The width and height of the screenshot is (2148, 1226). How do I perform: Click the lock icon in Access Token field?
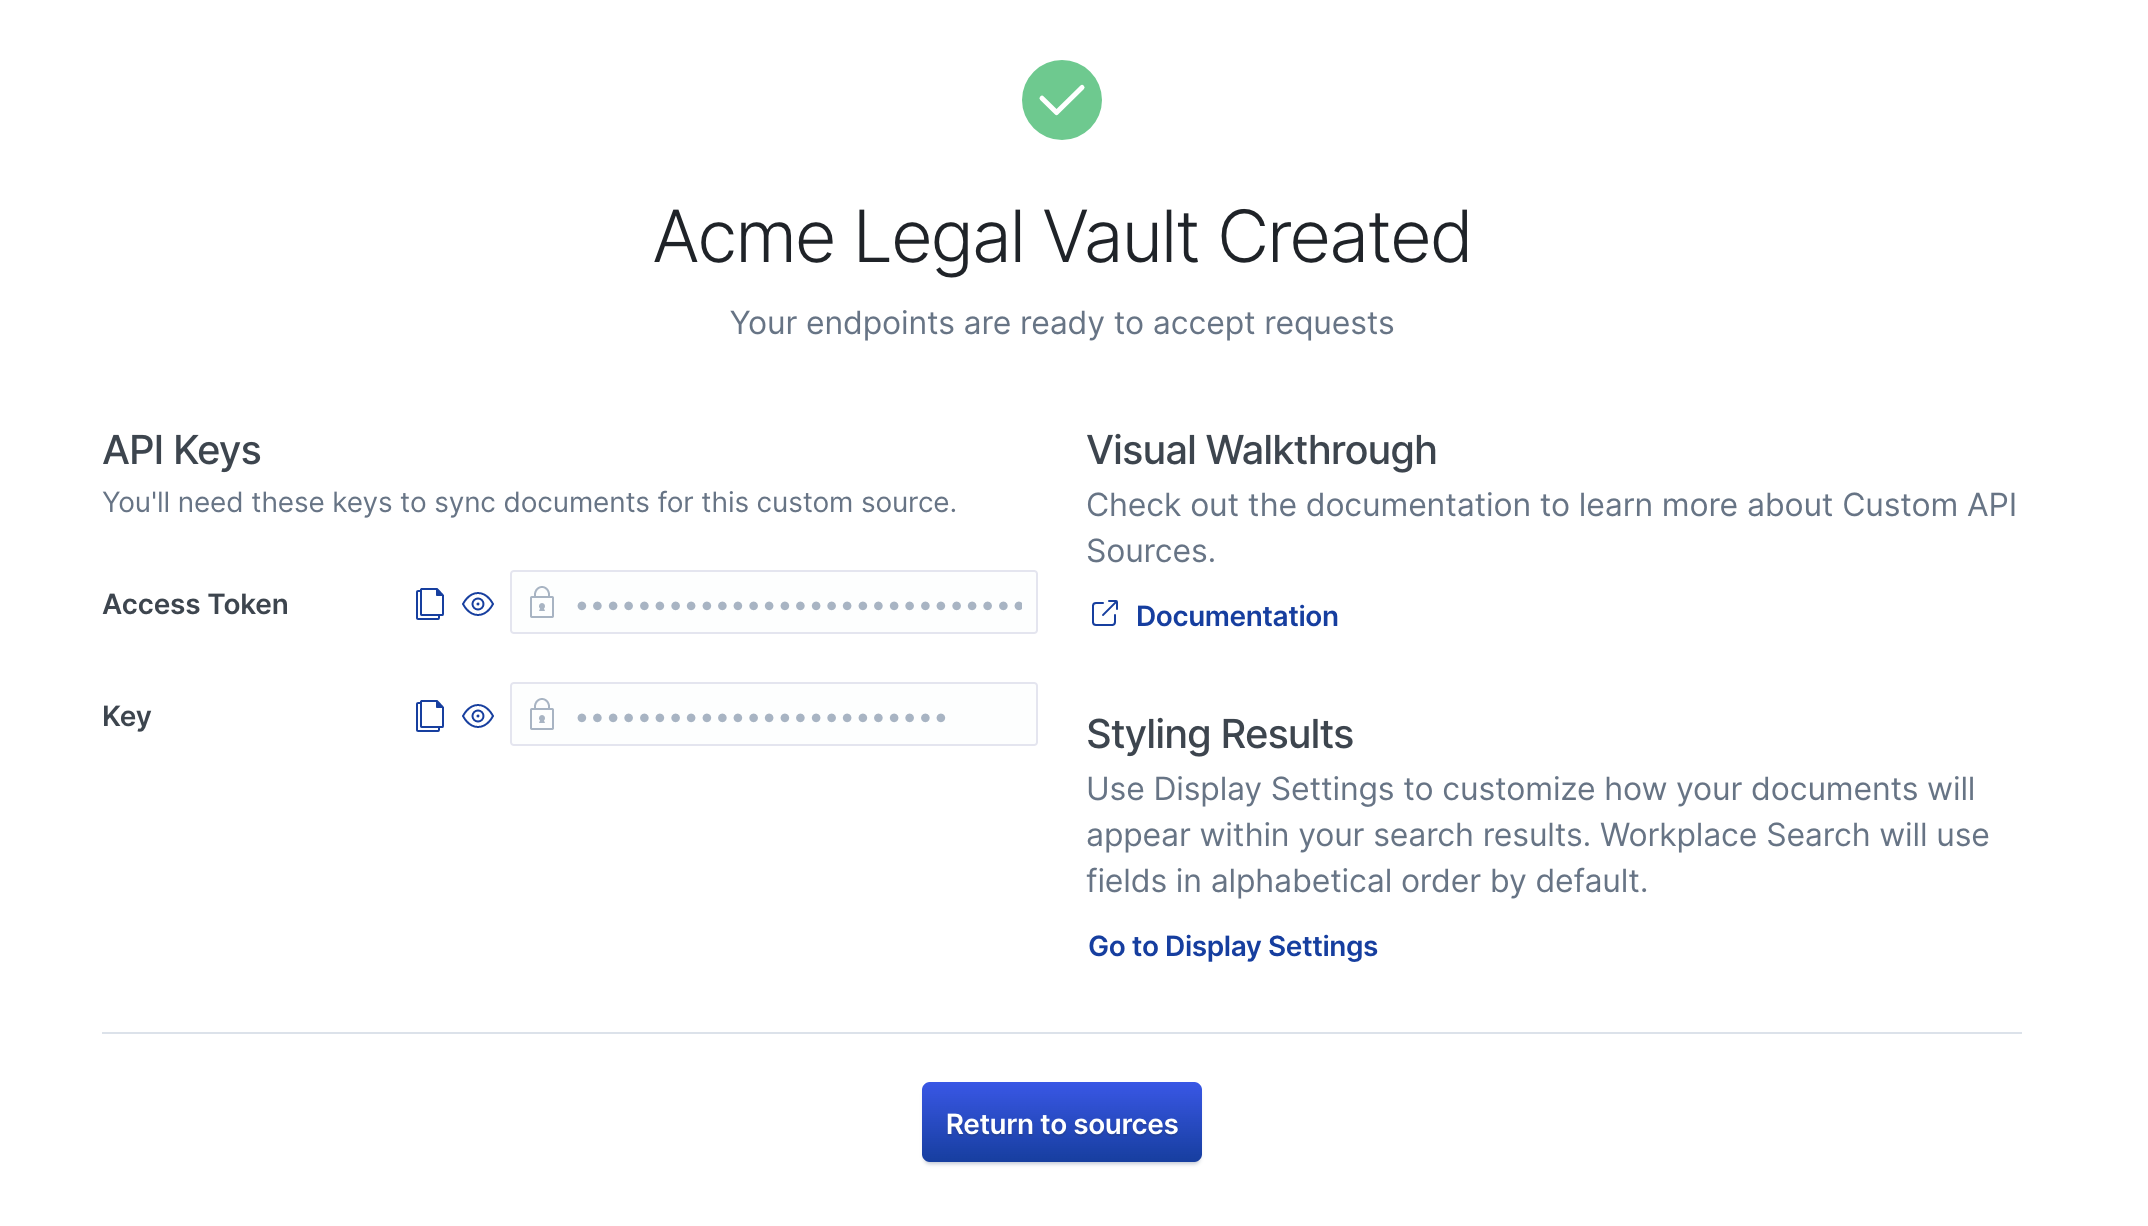pos(542,603)
